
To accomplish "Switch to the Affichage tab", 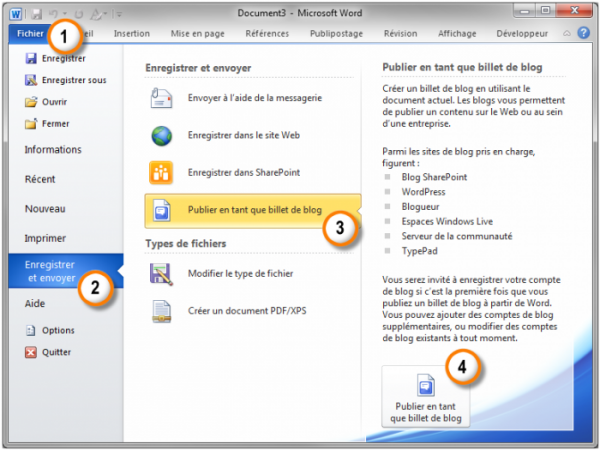I will click(x=457, y=34).
